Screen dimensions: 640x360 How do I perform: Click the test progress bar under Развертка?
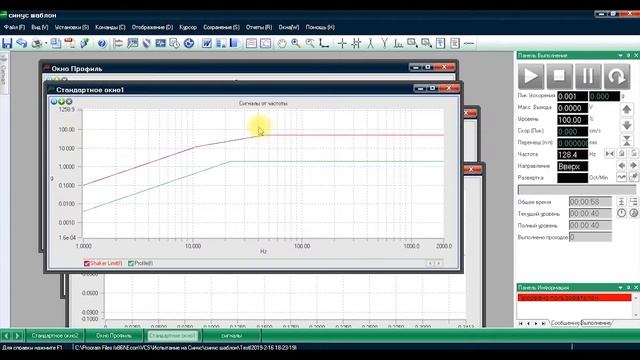coord(577,190)
